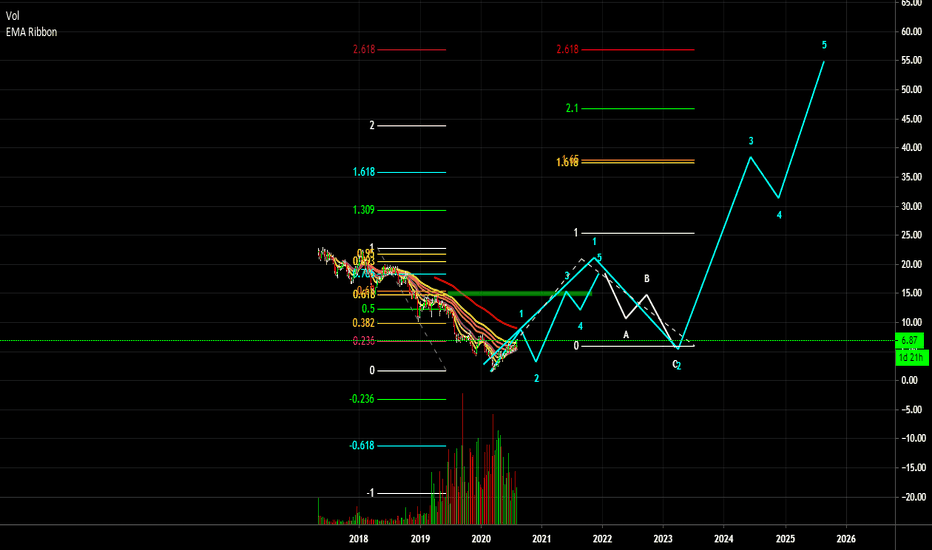Select the green 2.1 Fibonacci label
The height and width of the screenshot is (550, 932).
tap(572, 108)
